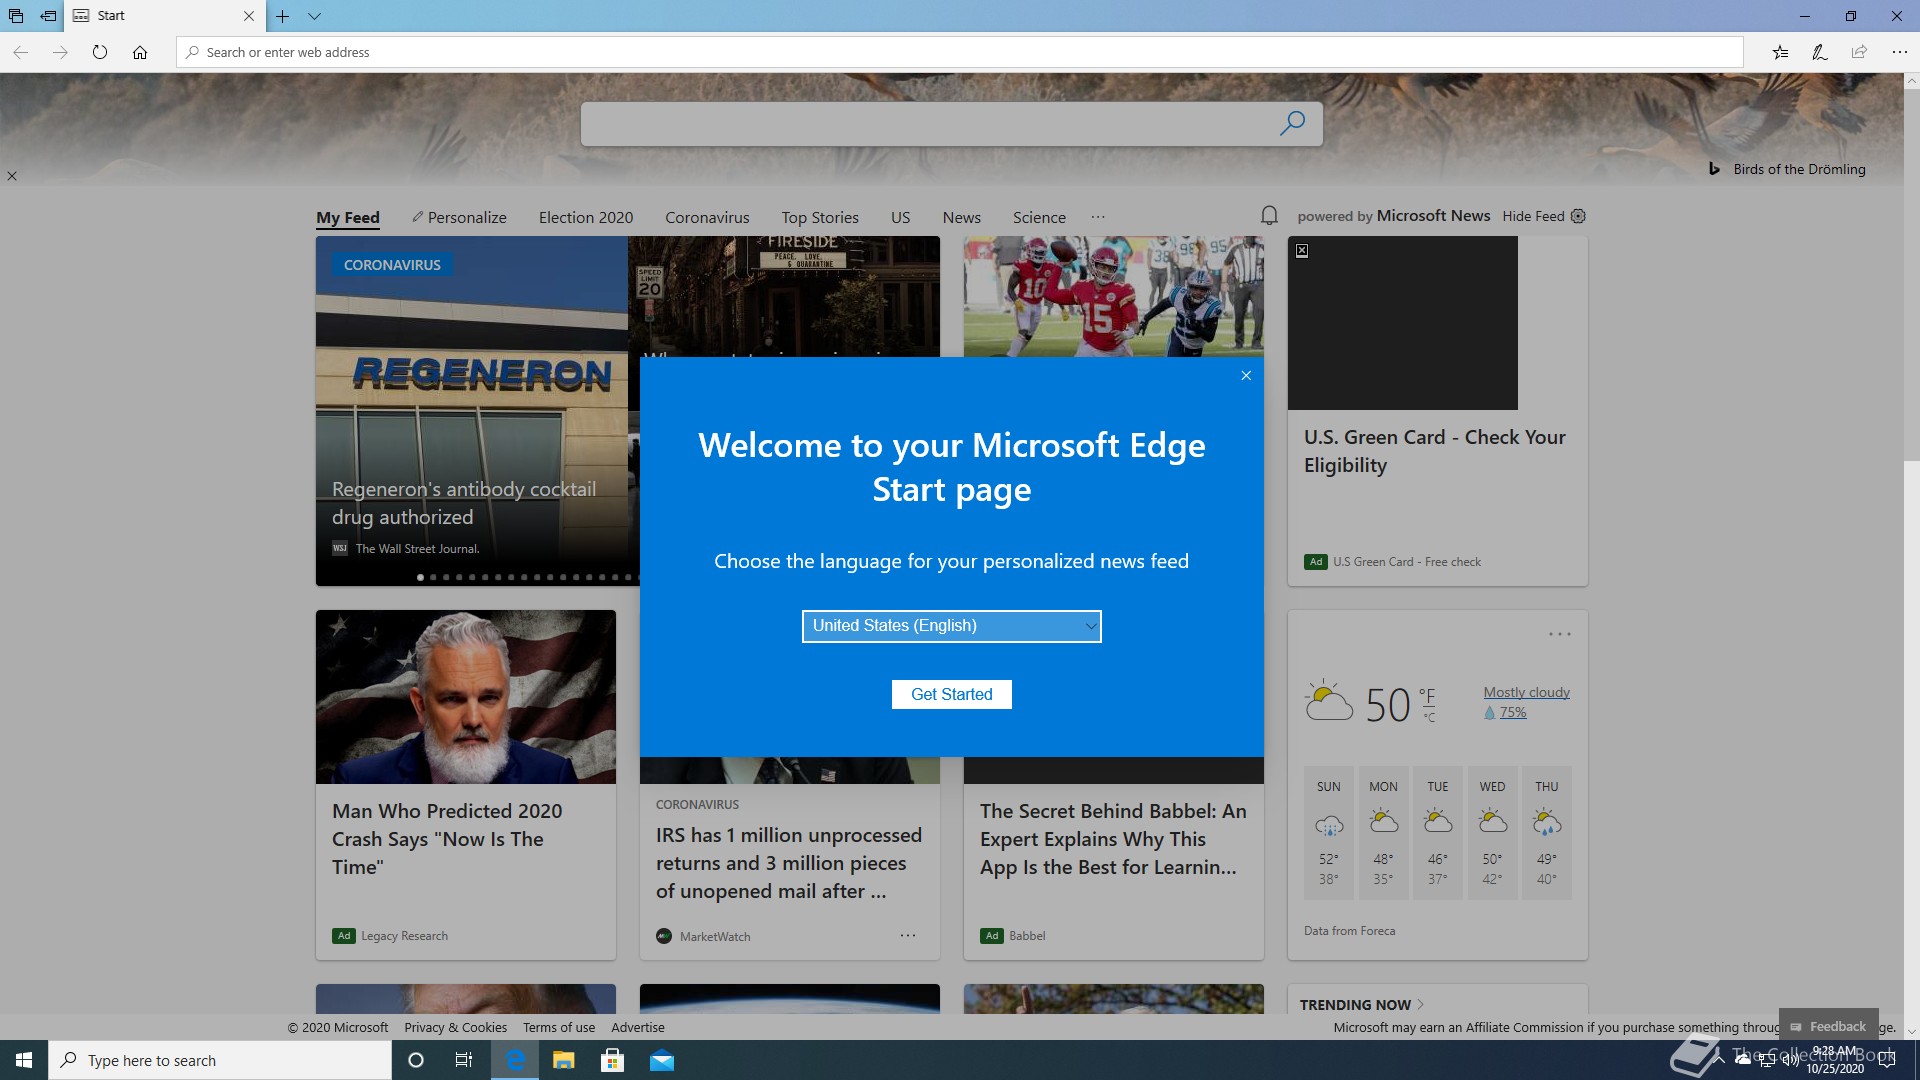The height and width of the screenshot is (1080, 1920).
Task: Open Task View on taskbar
Action: [464, 1060]
